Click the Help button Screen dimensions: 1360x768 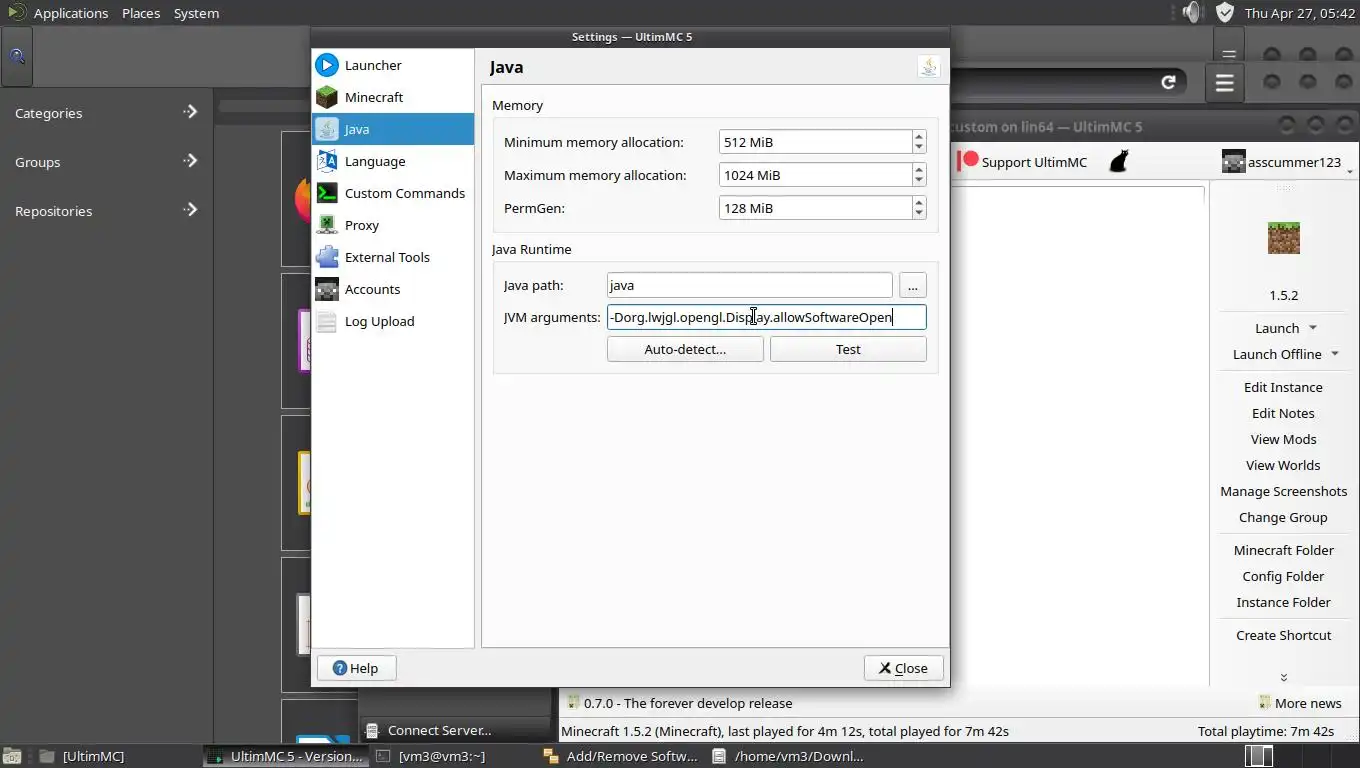tap(356, 668)
